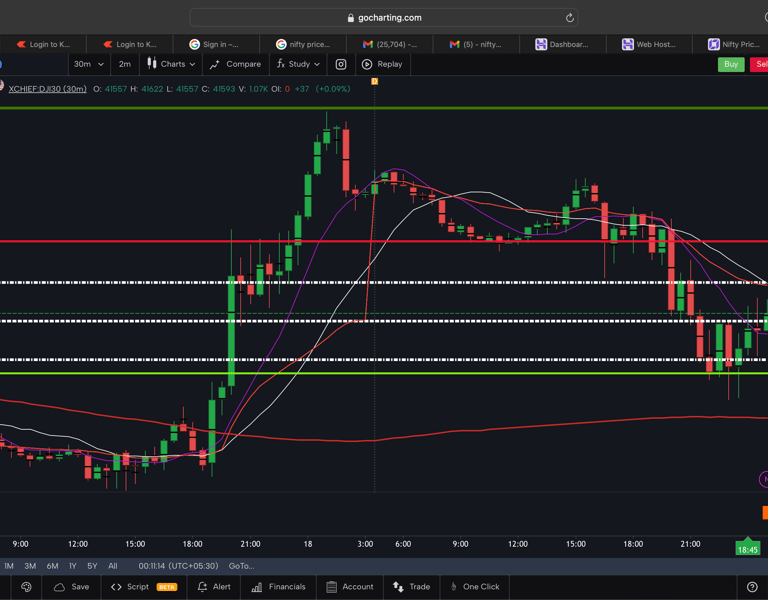Viewport: 768px width, 600px height.
Task: Click the orange D marker above chart
Action: (x=375, y=81)
